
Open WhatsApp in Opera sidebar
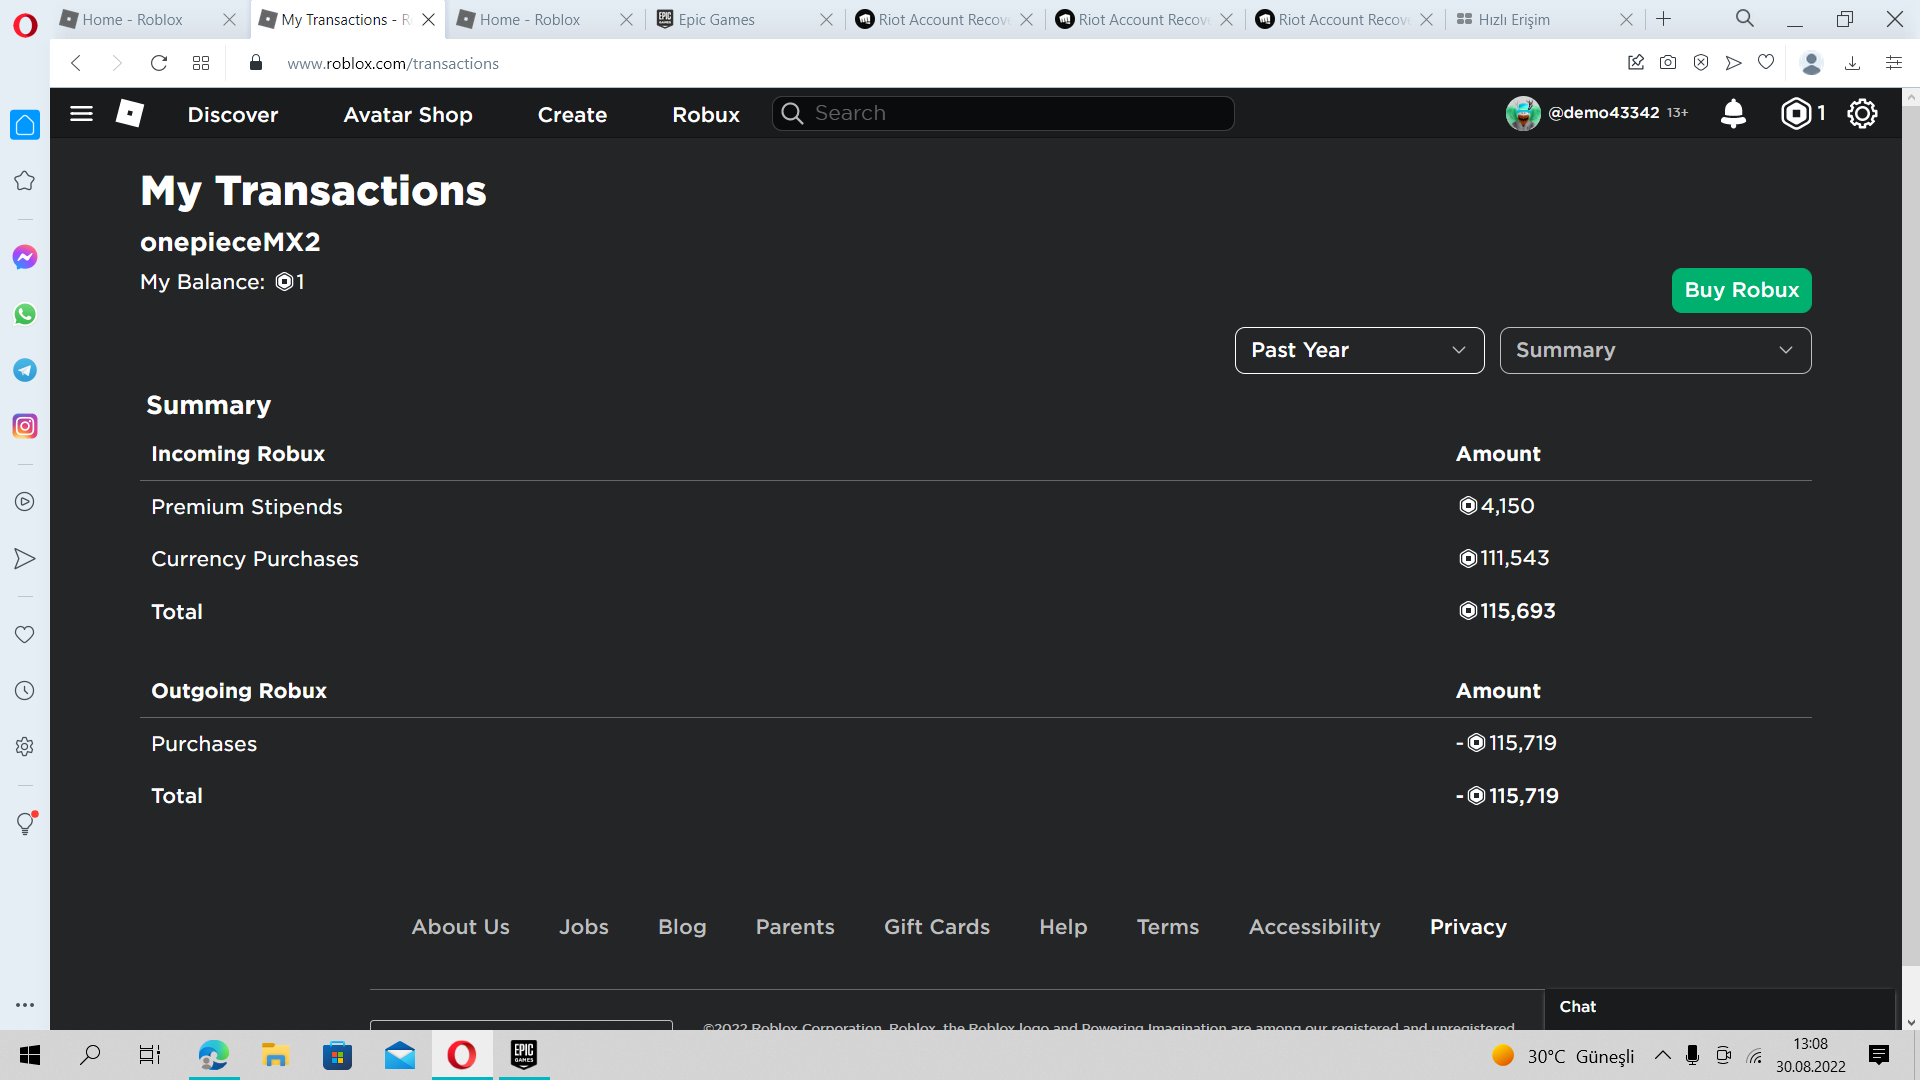[x=25, y=314]
